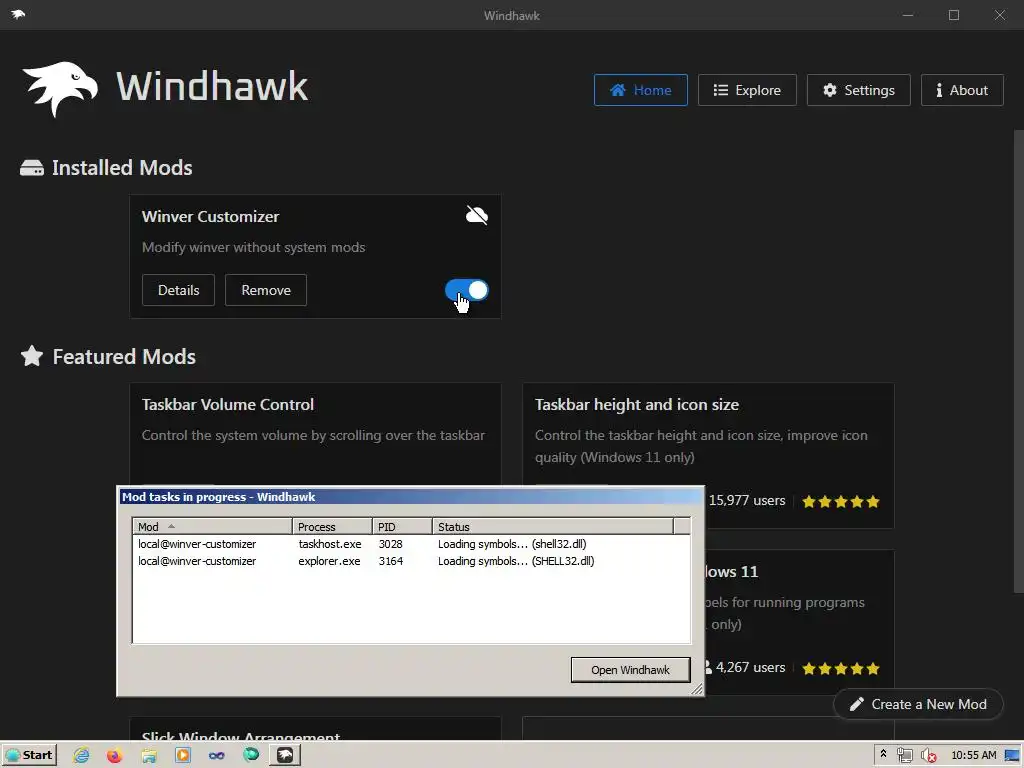
Task: Click the tasks dialog resize grip
Action: pyautogui.click(x=697, y=689)
